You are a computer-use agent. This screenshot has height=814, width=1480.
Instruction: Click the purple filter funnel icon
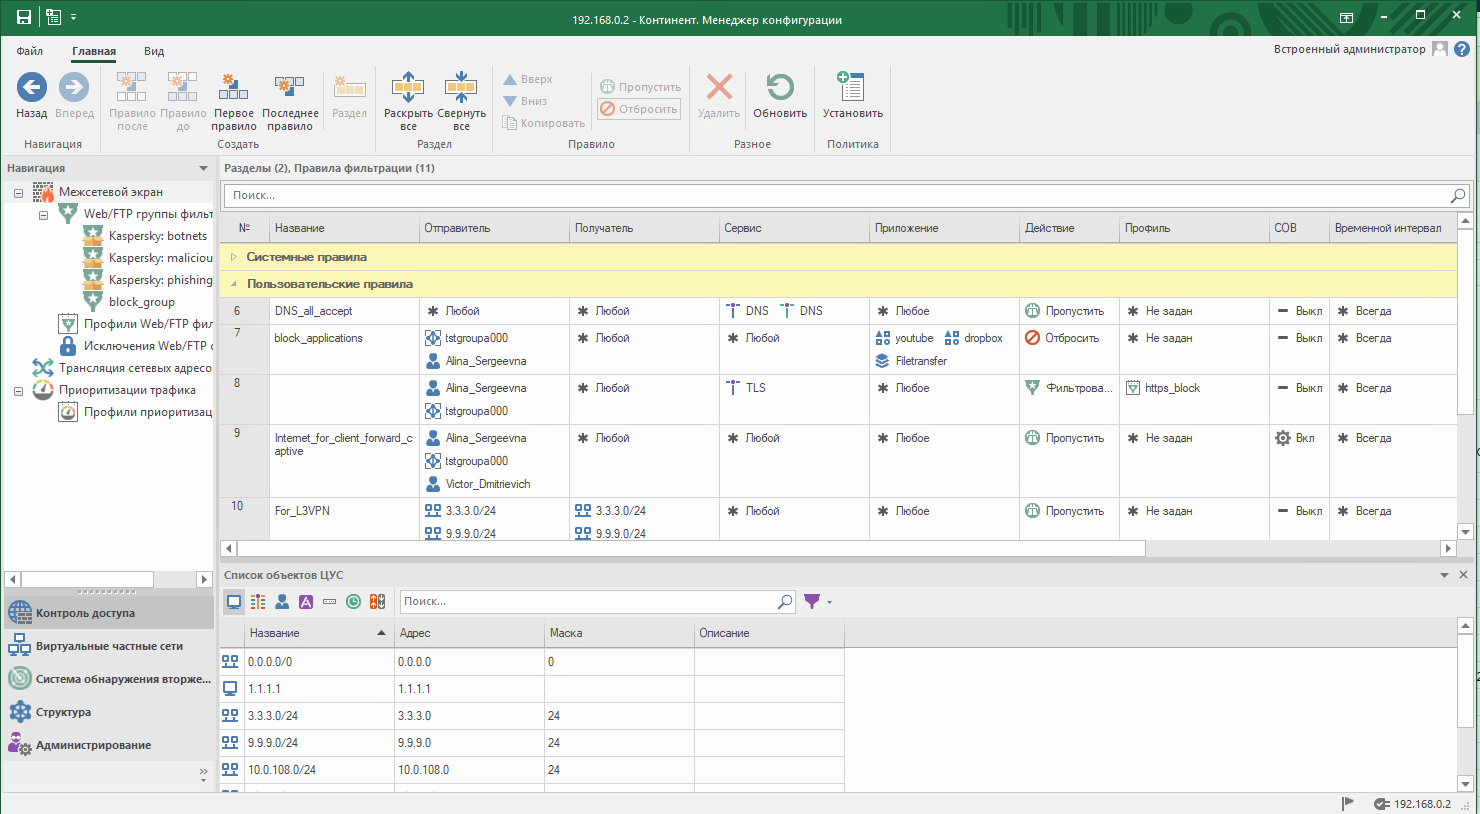click(812, 601)
